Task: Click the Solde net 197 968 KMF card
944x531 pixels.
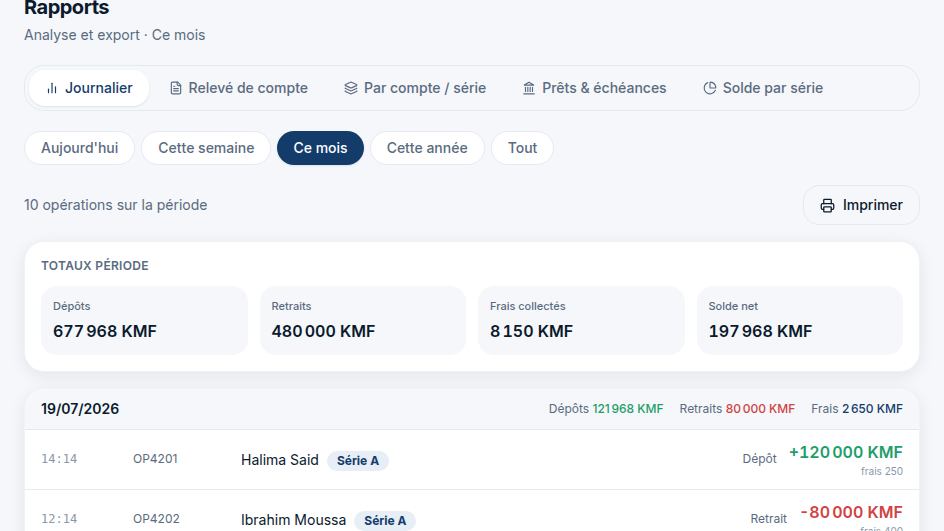Action: pyautogui.click(x=800, y=320)
